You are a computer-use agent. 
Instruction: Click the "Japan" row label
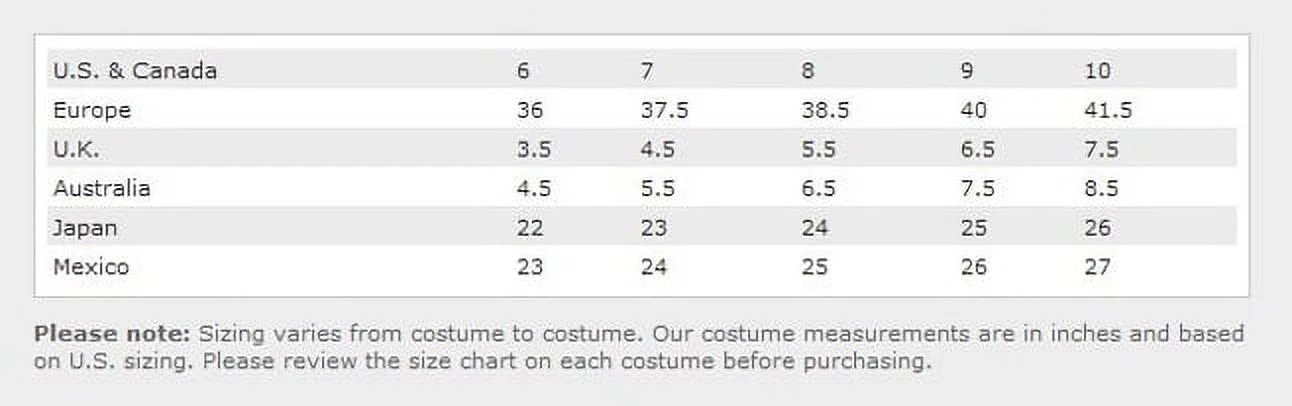[x=85, y=228]
